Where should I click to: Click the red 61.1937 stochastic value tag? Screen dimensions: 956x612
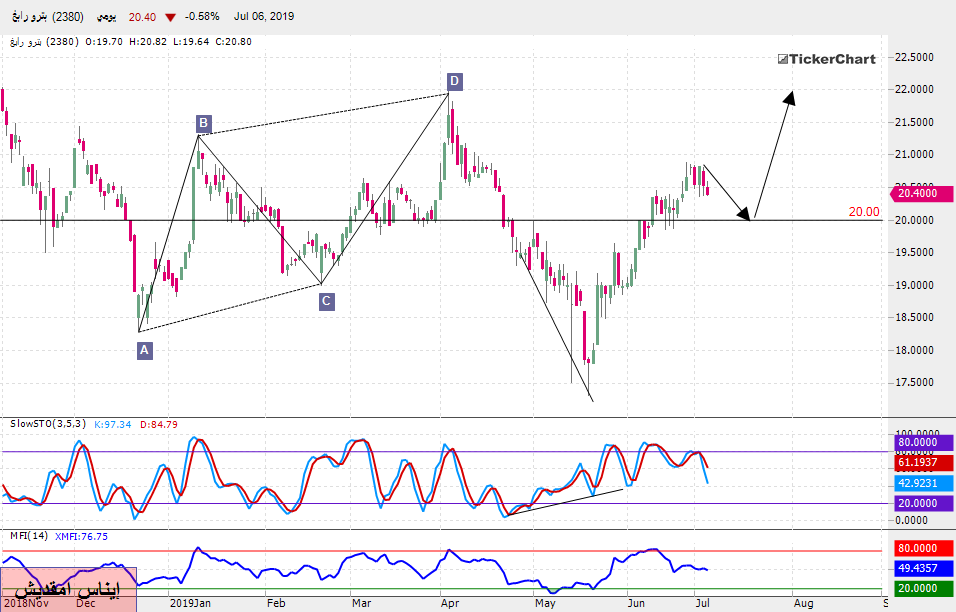point(918,463)
